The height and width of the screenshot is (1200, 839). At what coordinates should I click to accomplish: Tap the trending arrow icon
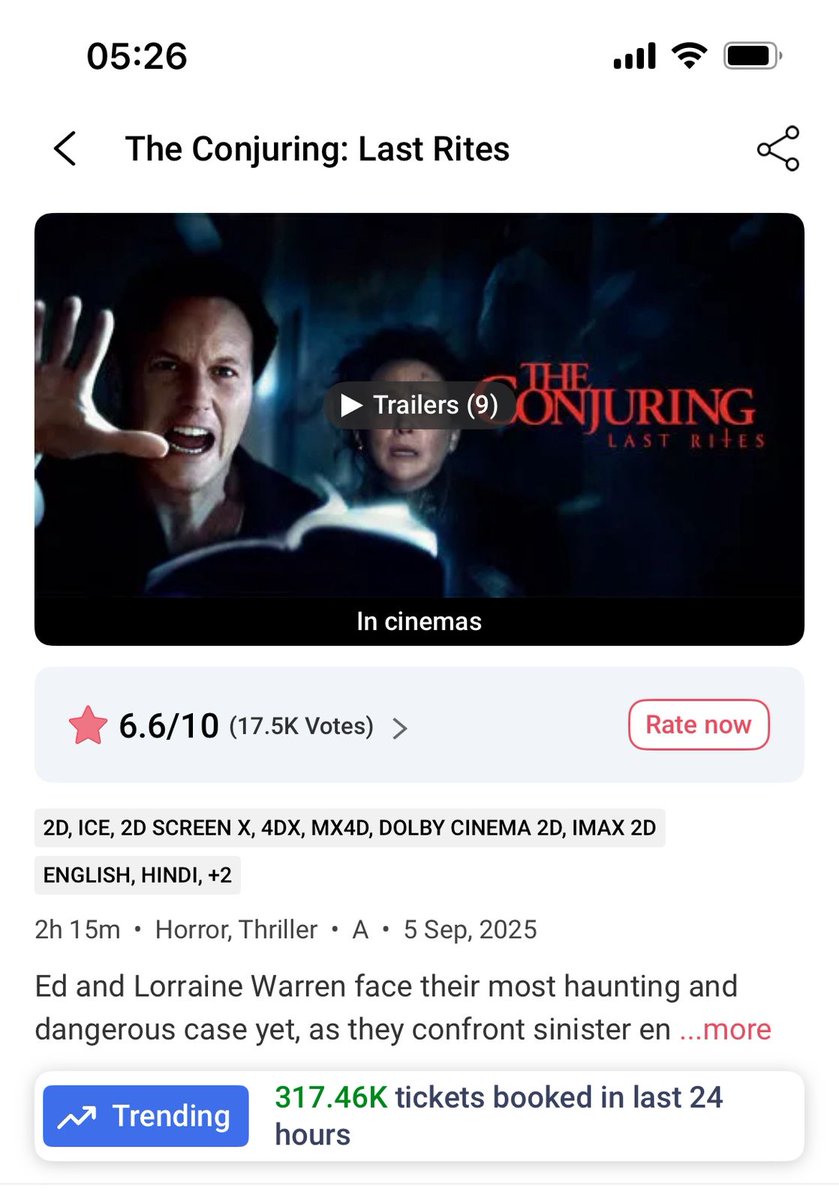click(x=77, y=1116)
